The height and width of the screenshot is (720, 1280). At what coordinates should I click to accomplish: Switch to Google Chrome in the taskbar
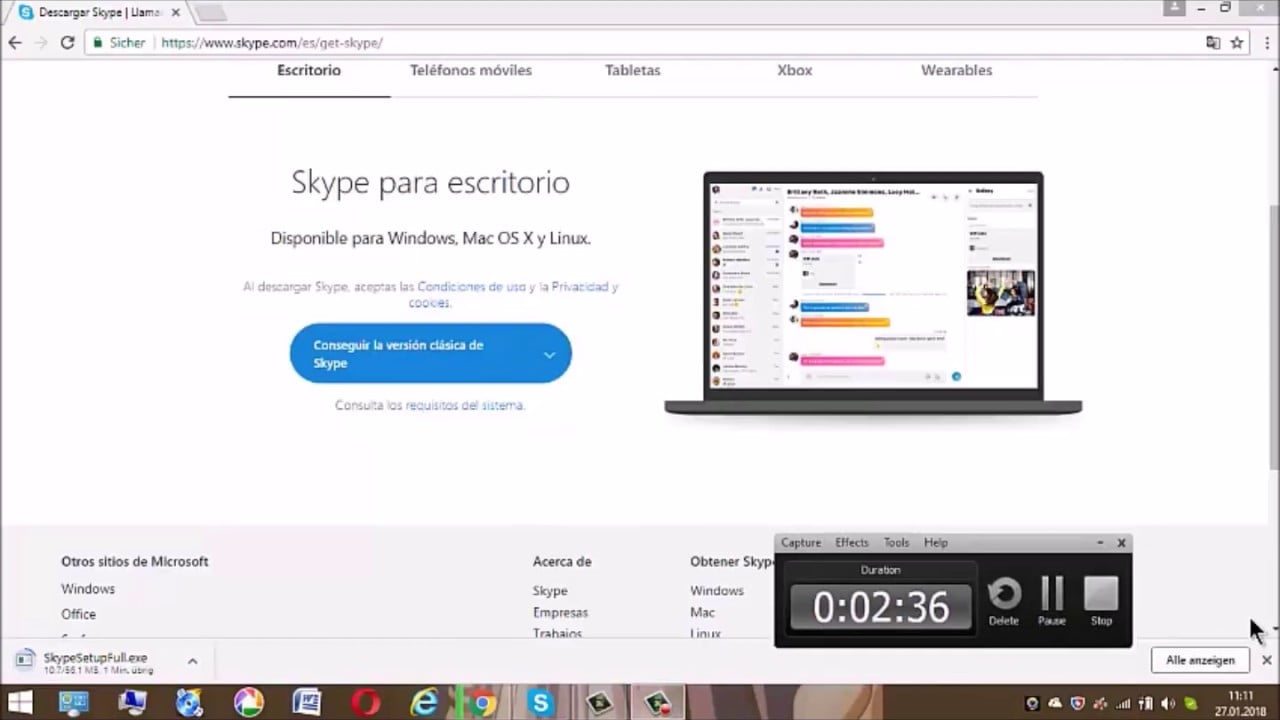[x=483, y=702]
